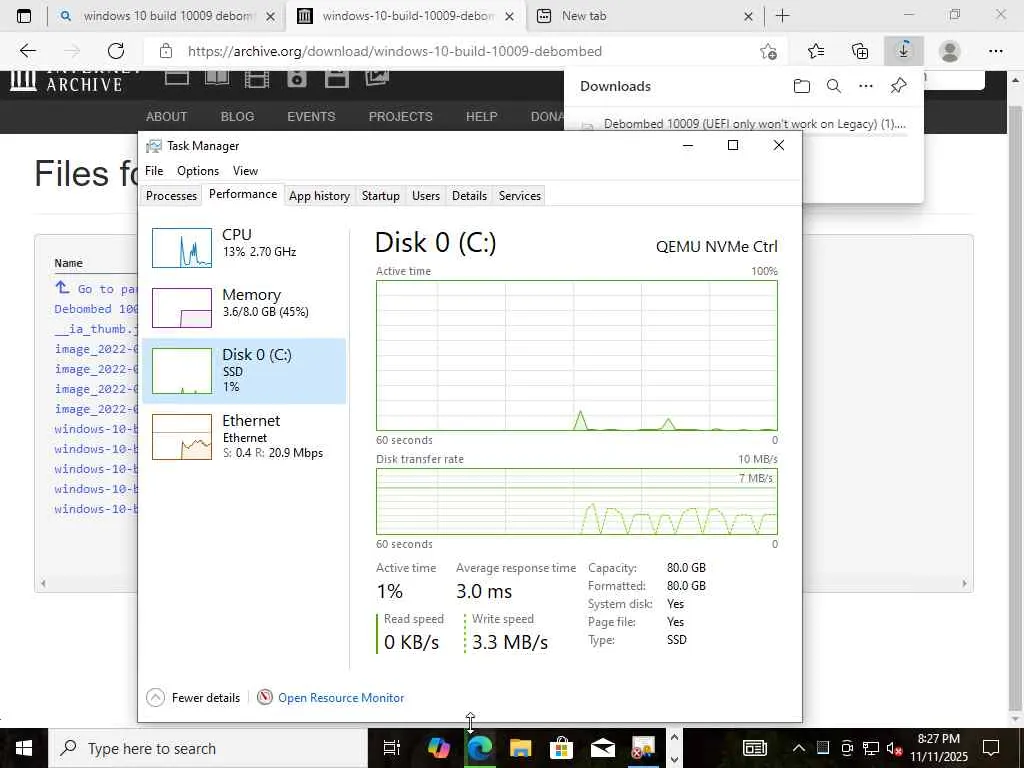The width and height of the screenshot is (1024, 768).
Task: Open Internet Archive video film icon
Action: pyautogui.click(x=257, y=79)
